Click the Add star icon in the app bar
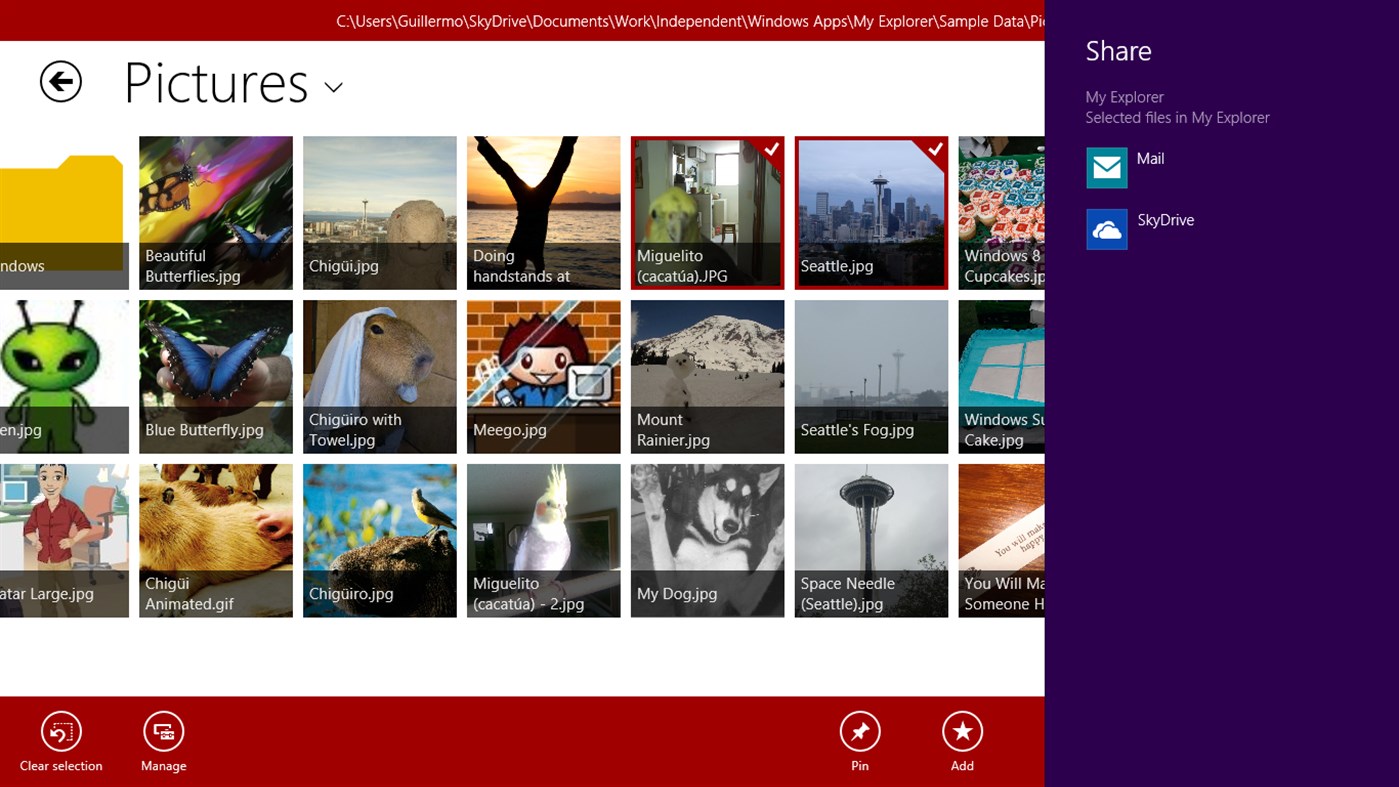The width and height of the screenshot is (1399, 787). pyautogui.click(x=962, y=731)
